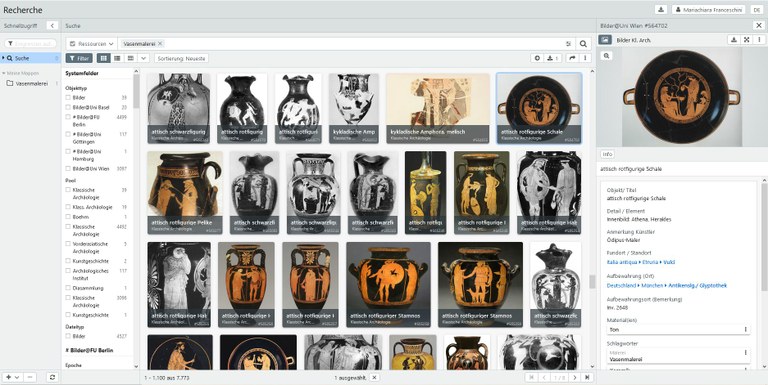
Task: Select the Vasenmalerei folder under Meine Mappen
Action: tap(31, 84)
